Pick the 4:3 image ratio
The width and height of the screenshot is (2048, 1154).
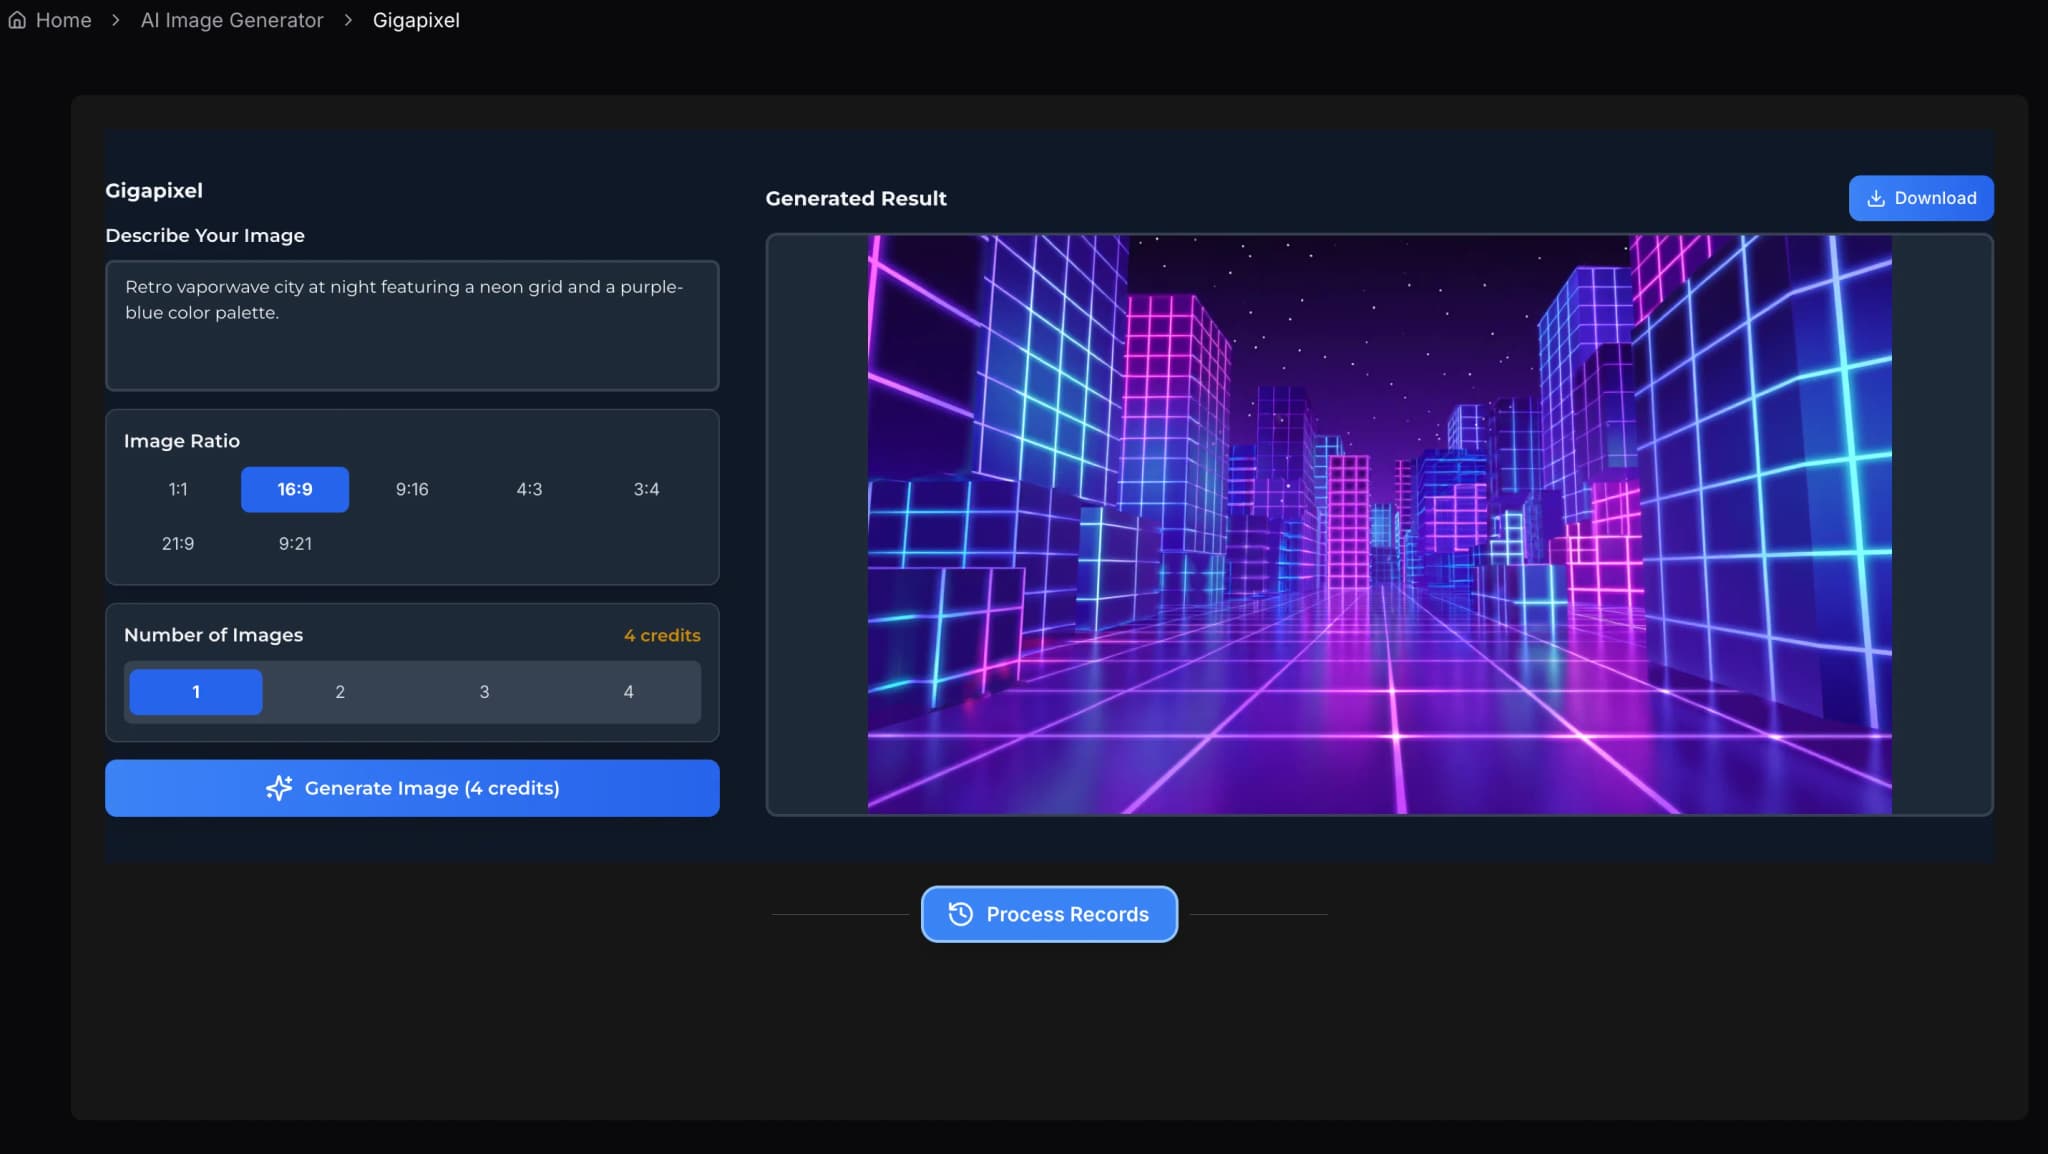529,489
